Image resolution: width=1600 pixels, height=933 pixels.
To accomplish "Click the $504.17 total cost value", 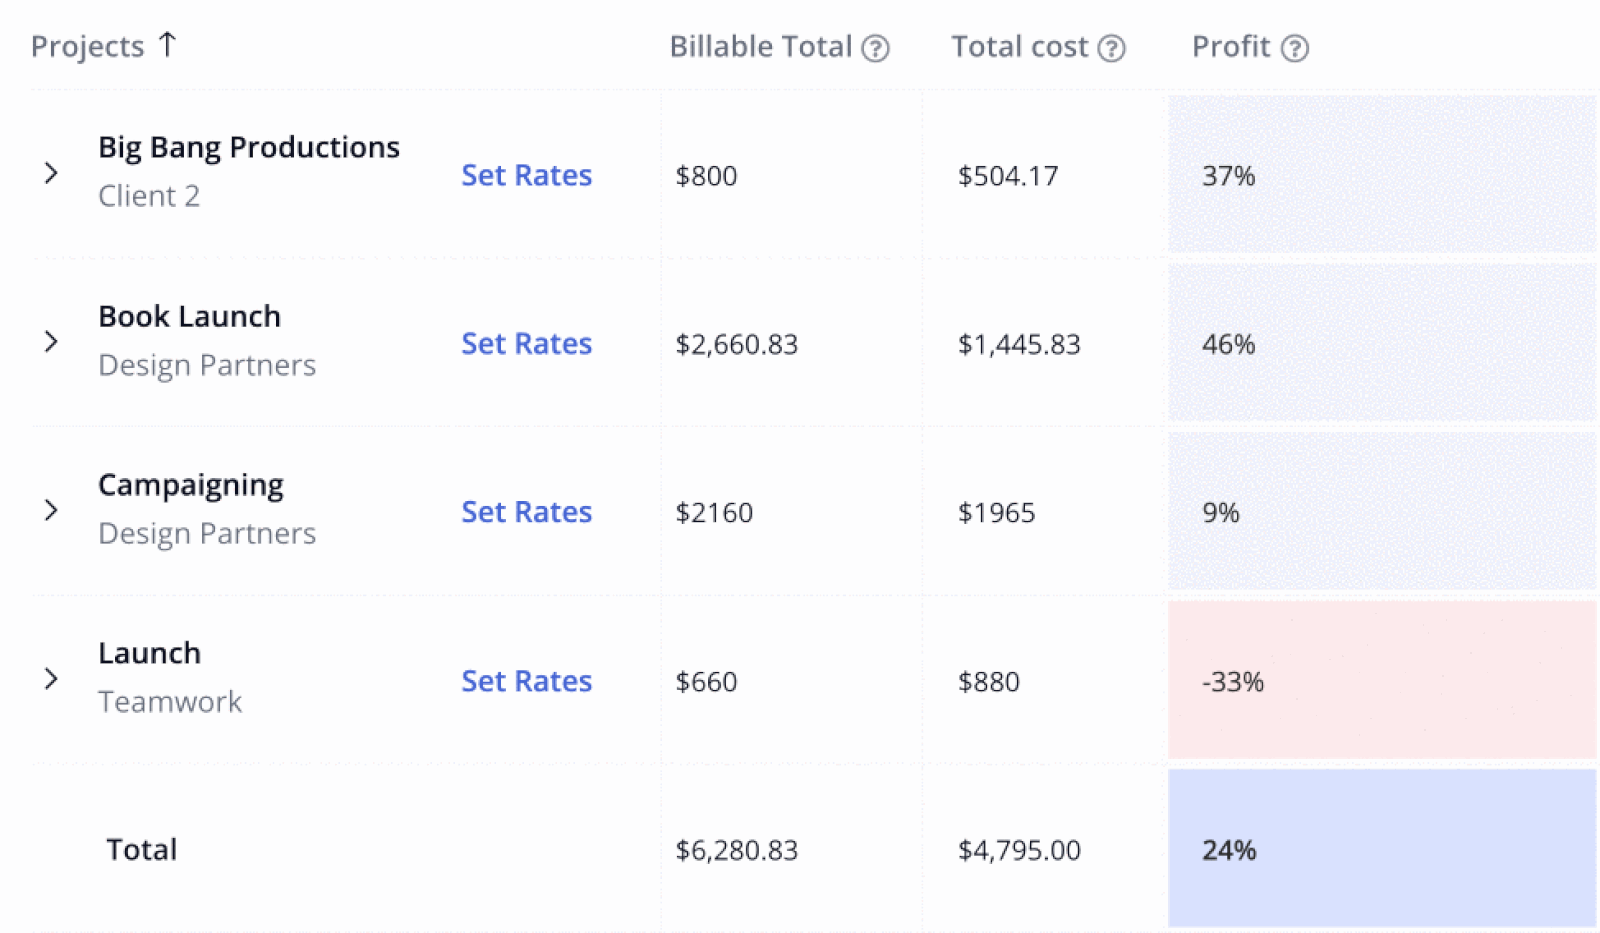I will (1008, 175).
